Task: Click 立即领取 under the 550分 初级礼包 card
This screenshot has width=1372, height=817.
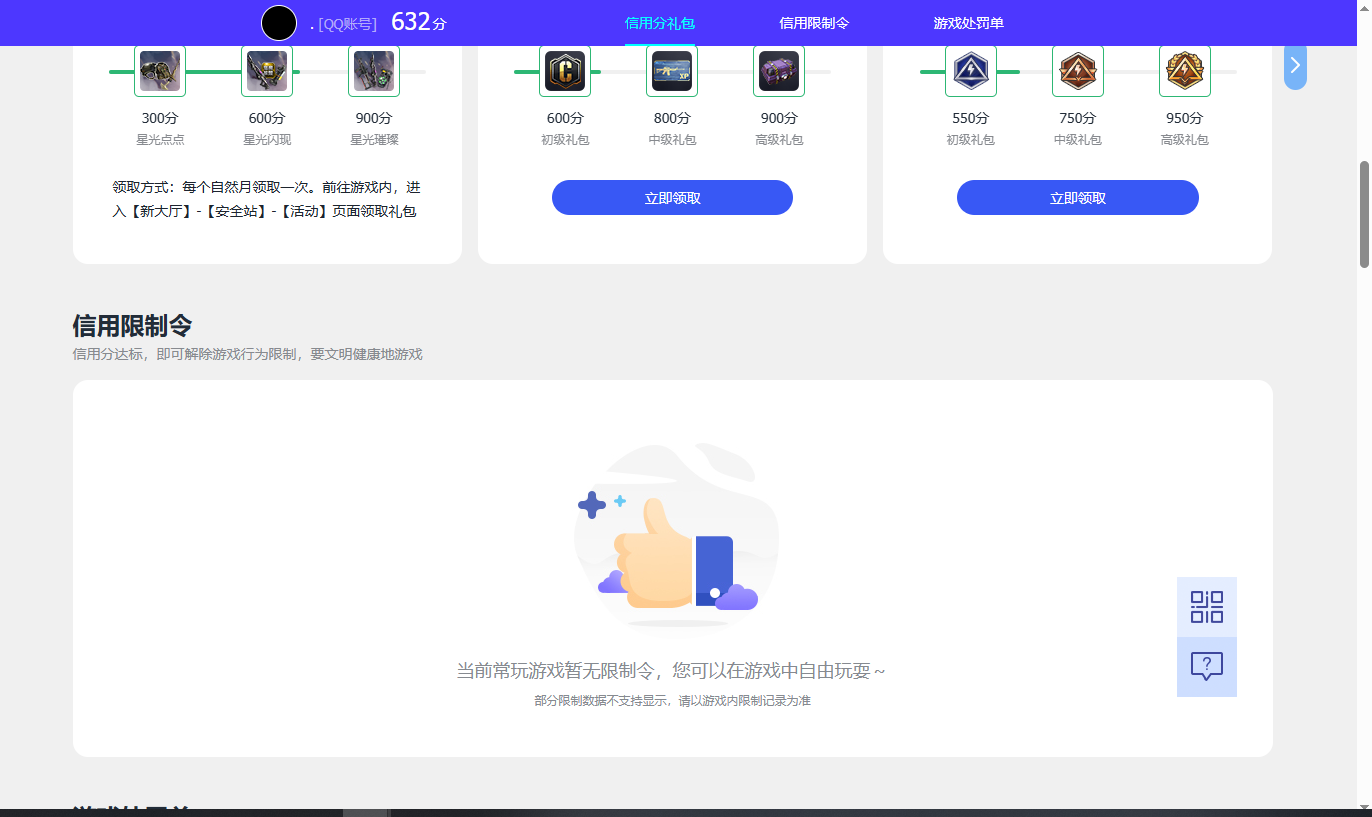Action: point(1078,198)
